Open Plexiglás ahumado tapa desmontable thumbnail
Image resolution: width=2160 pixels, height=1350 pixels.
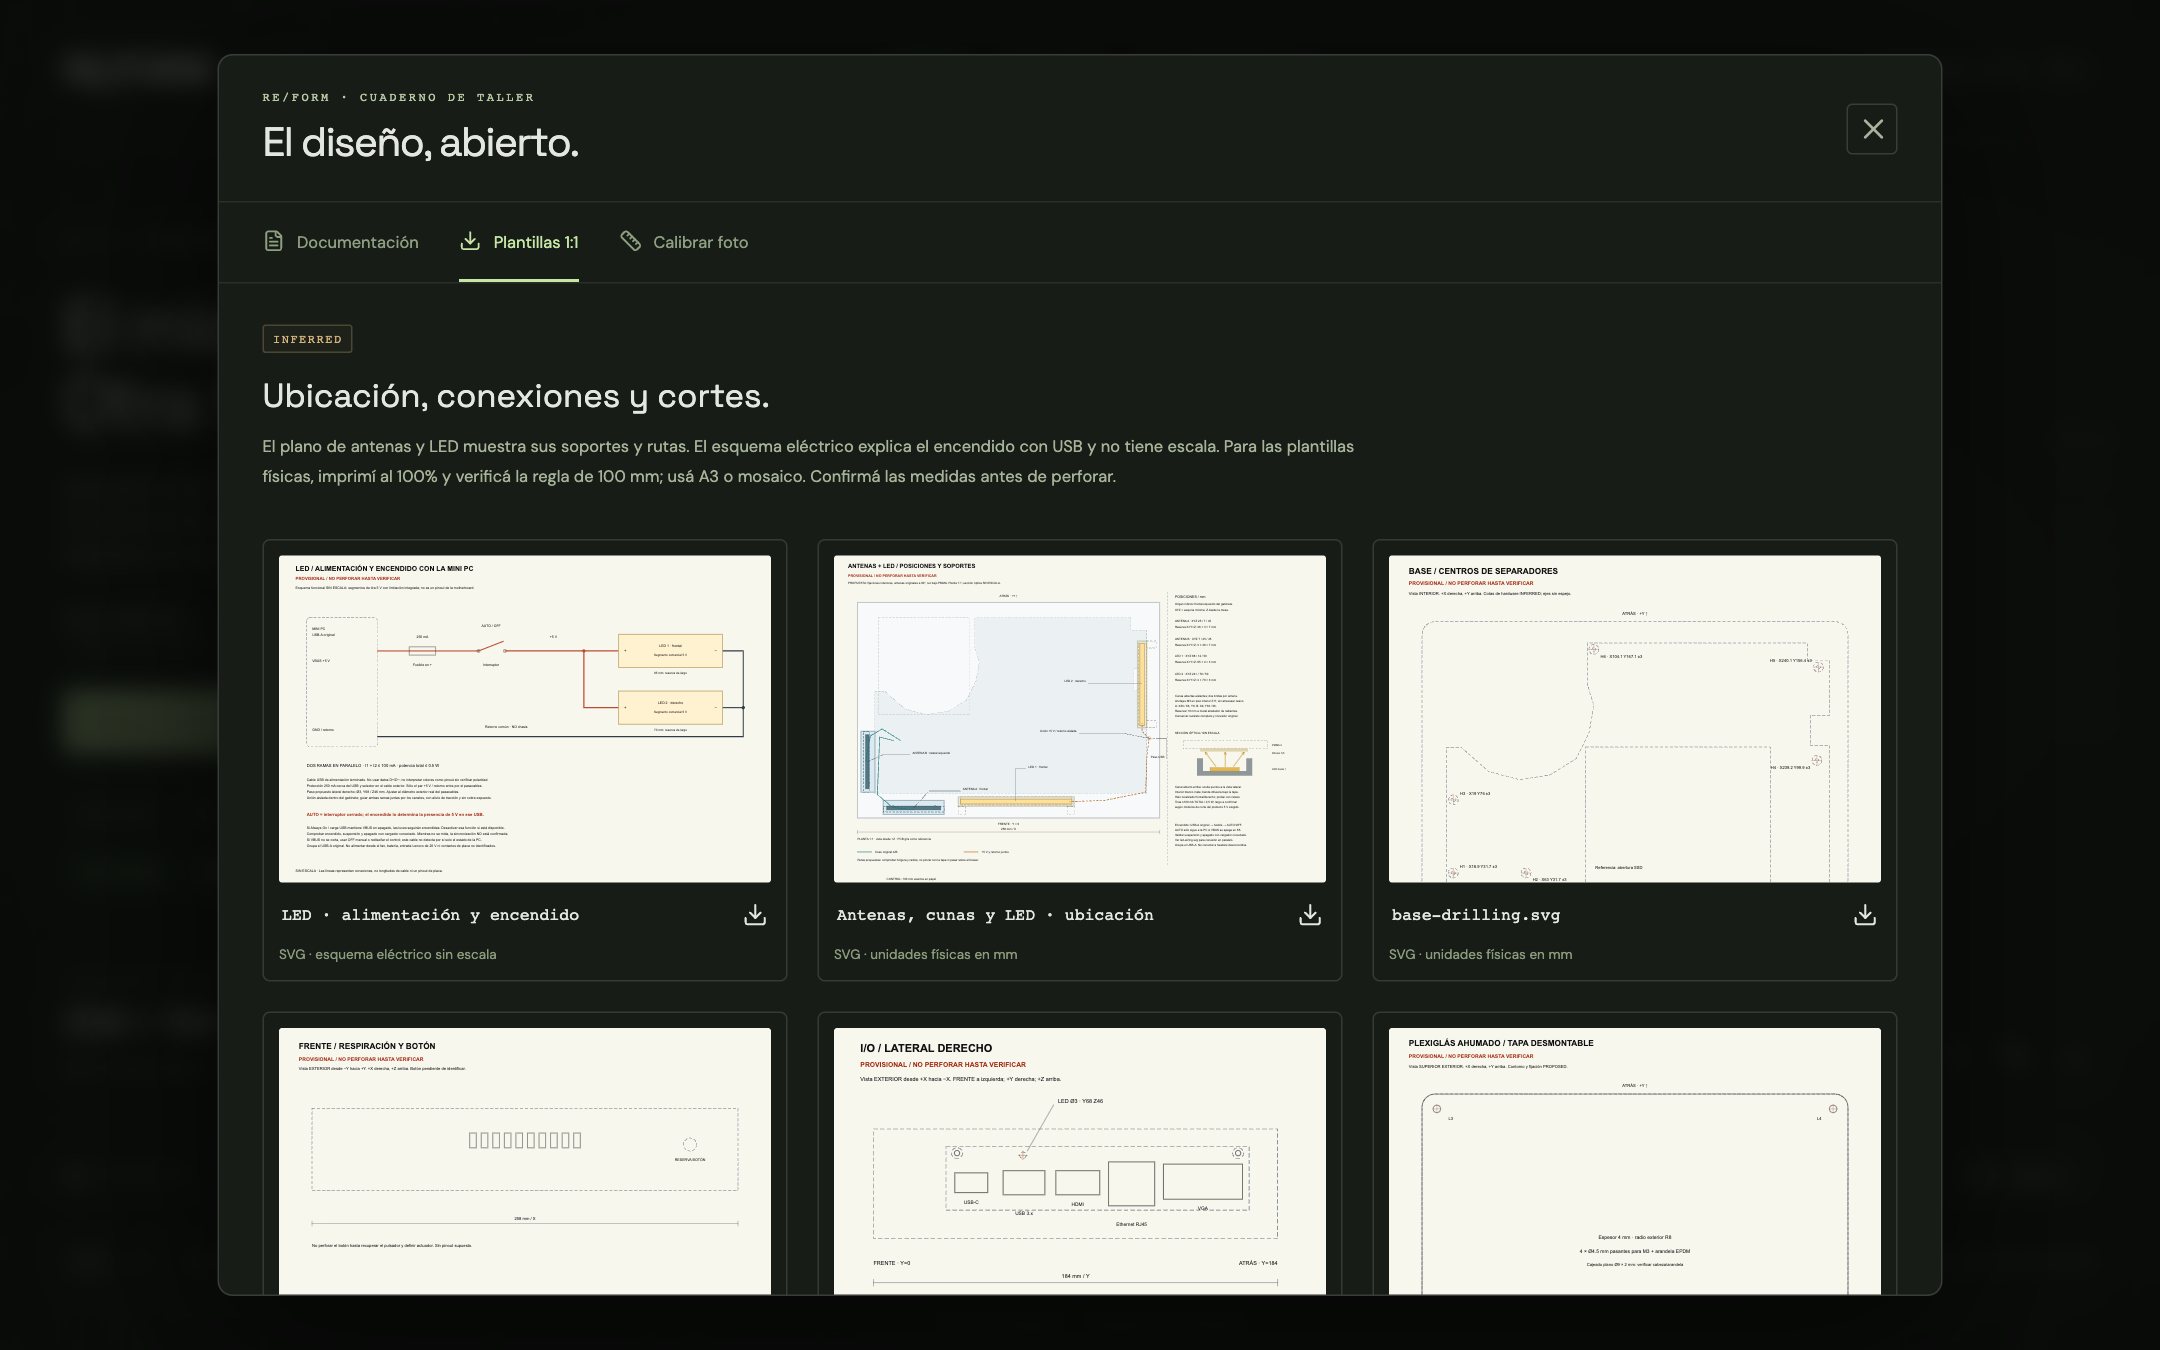[x=1635, y=1161]
